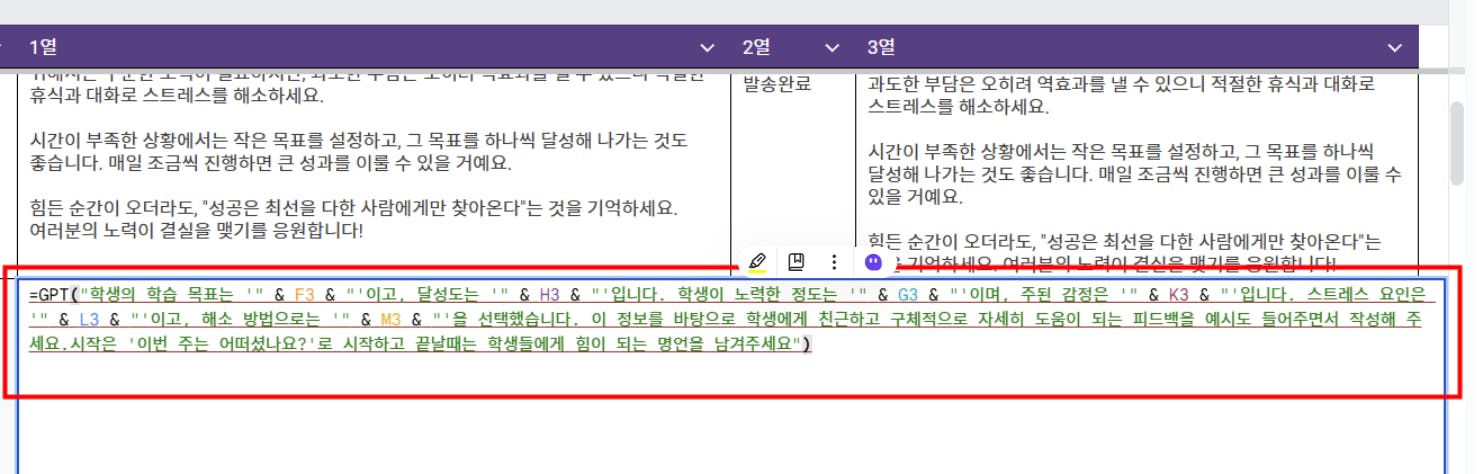
Task: Click column 1 line starting '시간이 부족한 상황에서는'
Action: [x=358, y=141]
